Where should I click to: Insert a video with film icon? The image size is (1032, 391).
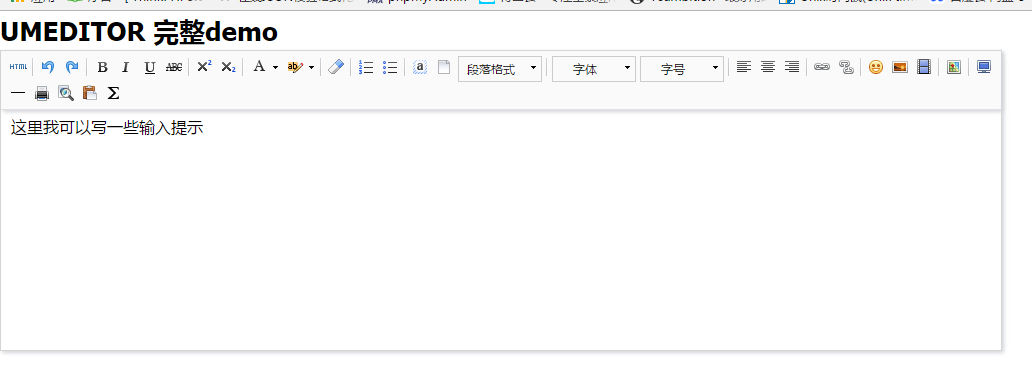924,66
